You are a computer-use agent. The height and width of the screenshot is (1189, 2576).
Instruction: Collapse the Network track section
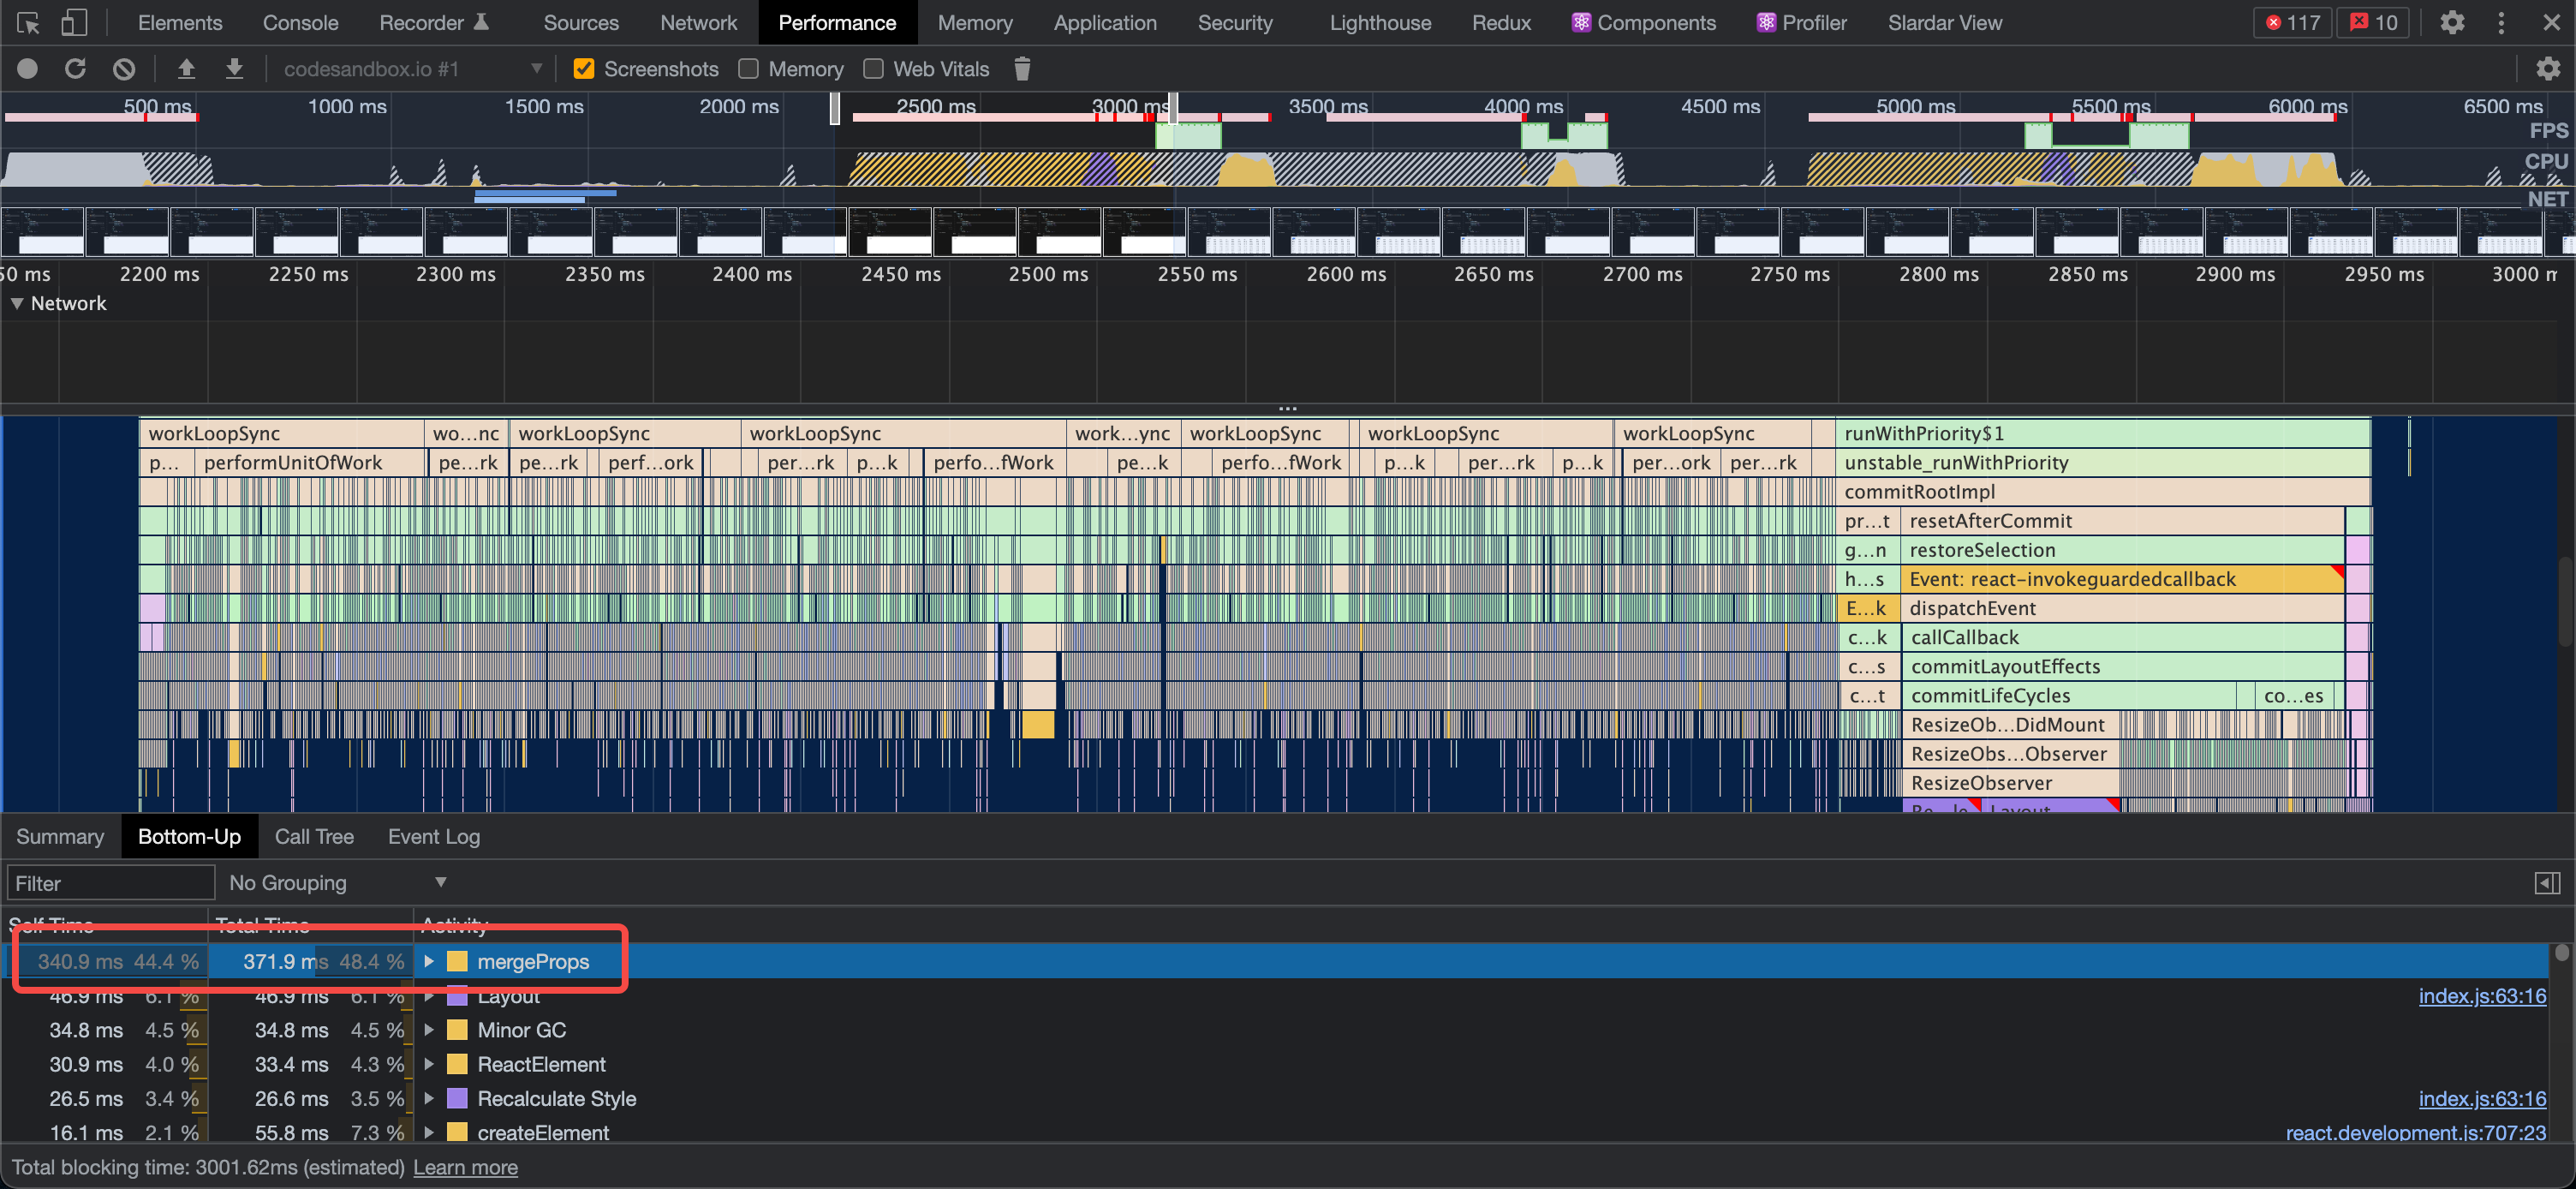click(x=17, y=304)
